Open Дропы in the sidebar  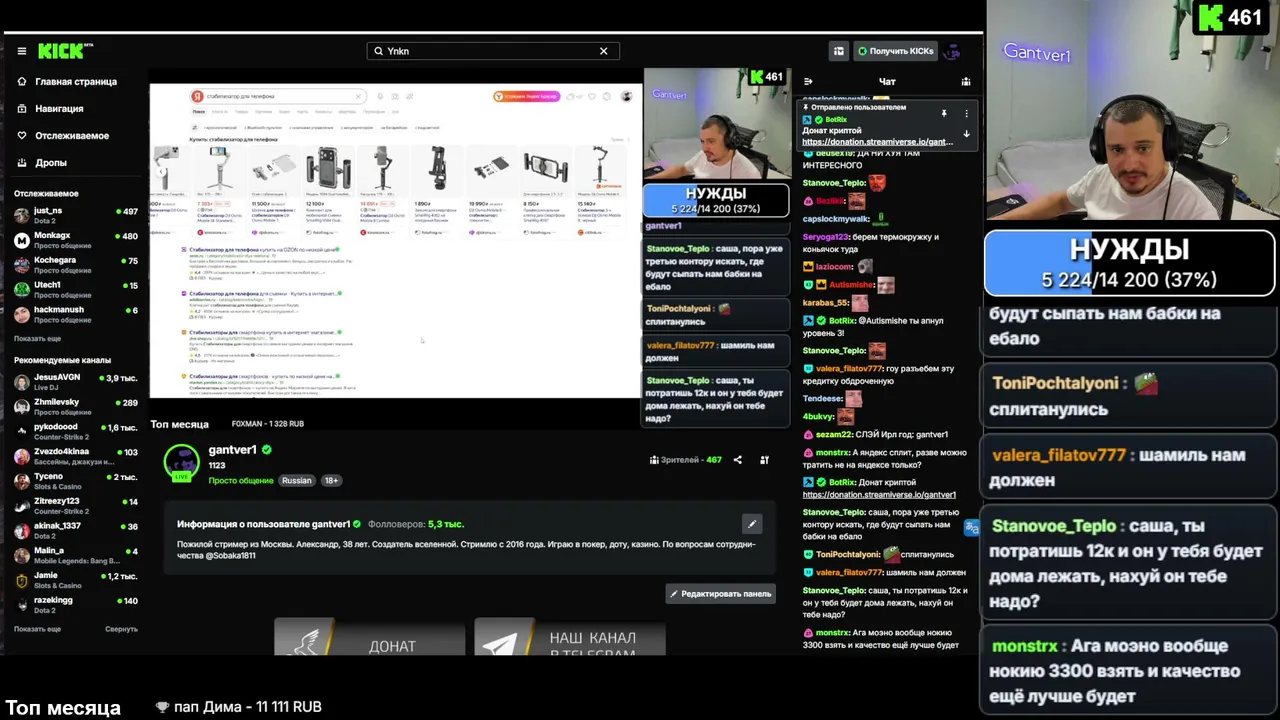click(x=42, y=163)
